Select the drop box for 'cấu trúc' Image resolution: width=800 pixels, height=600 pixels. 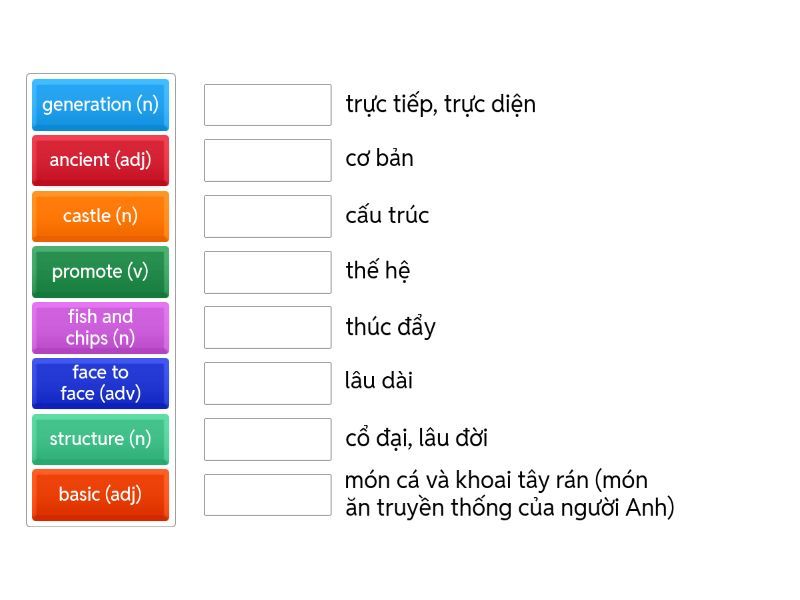tap(267, 216)
